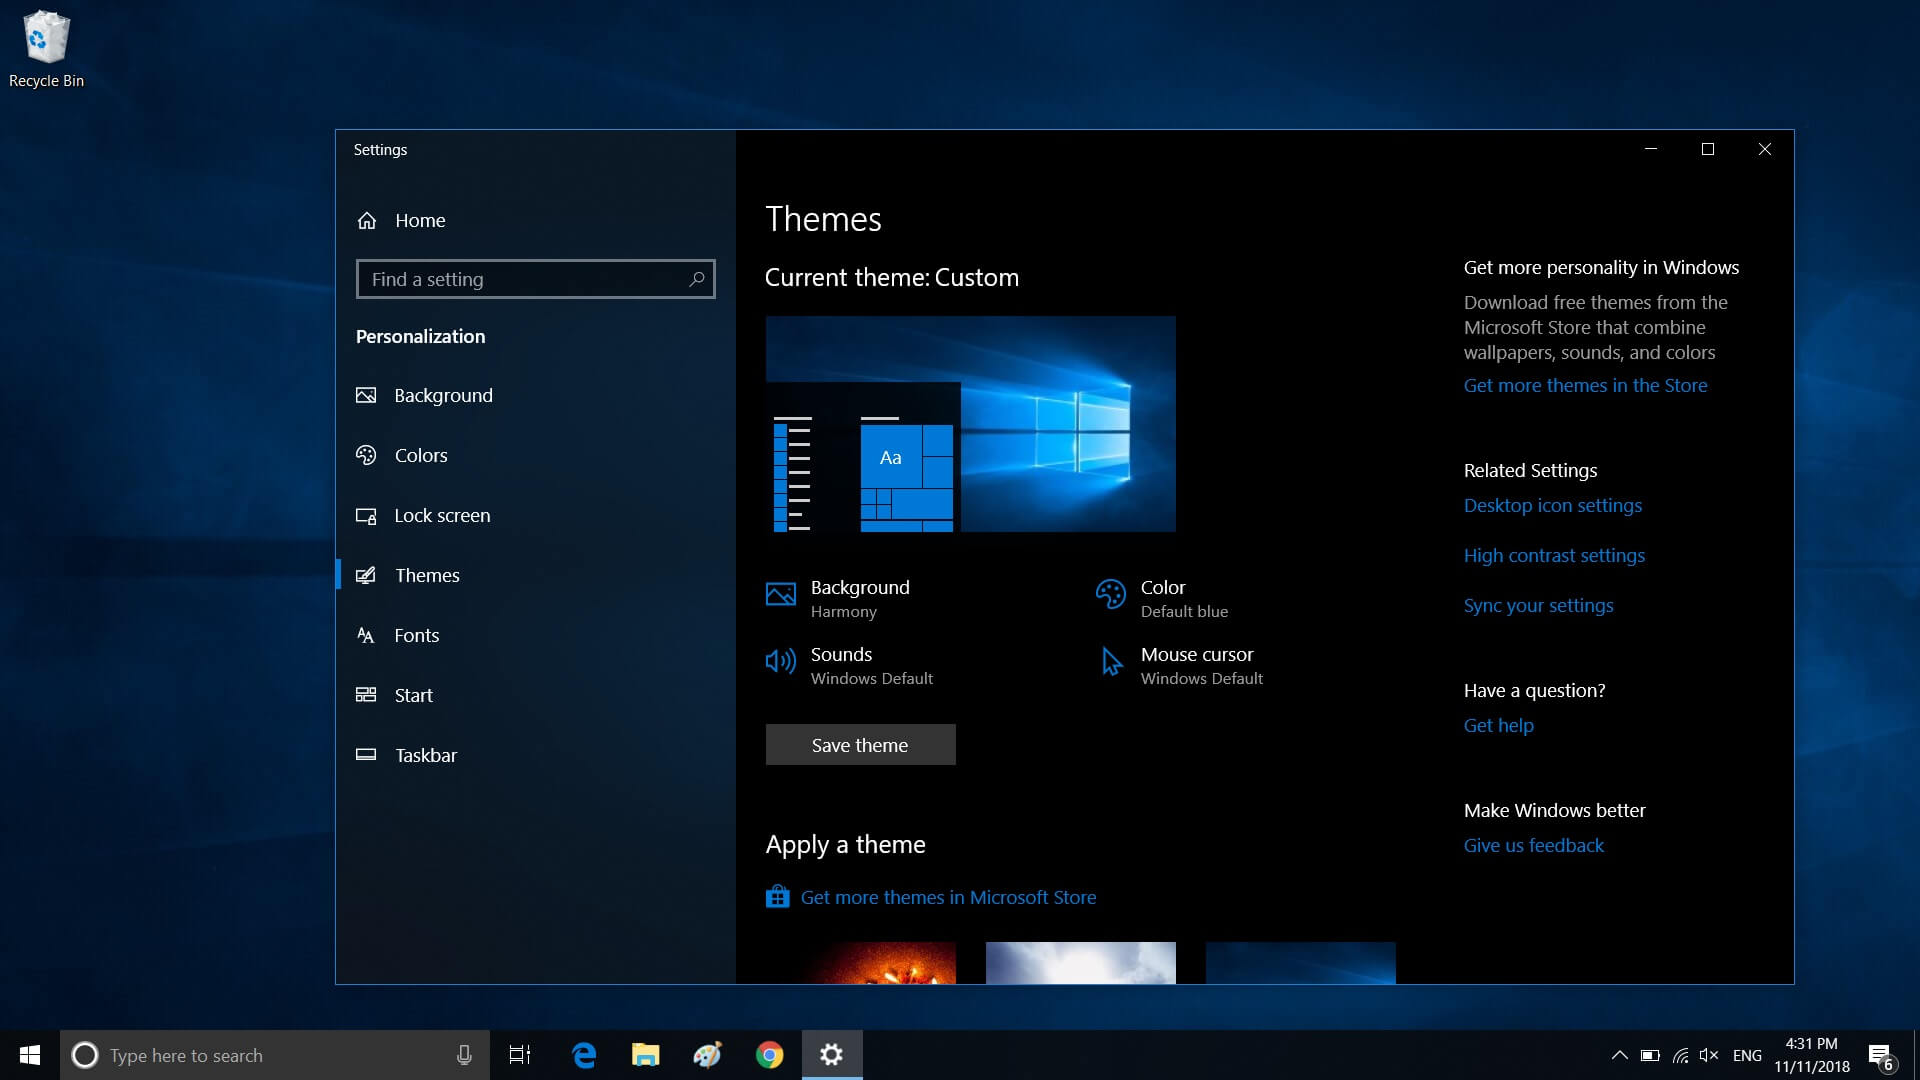Open the Colors personalization page
This screenshot has width=1920, height=1080.
[536, 455]
